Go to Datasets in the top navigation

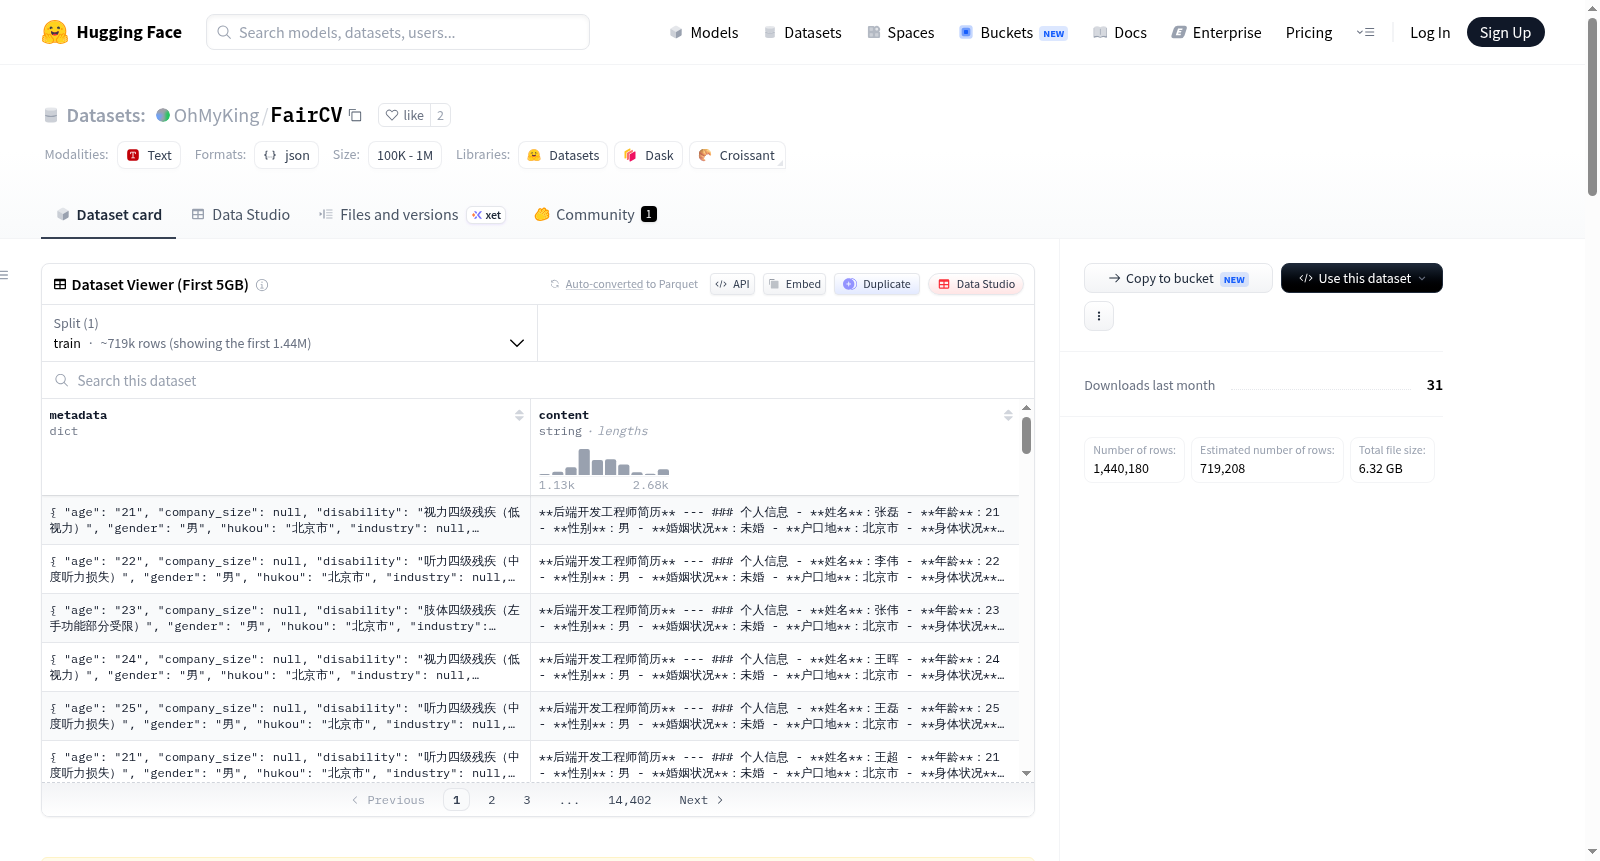click(802, 32)
